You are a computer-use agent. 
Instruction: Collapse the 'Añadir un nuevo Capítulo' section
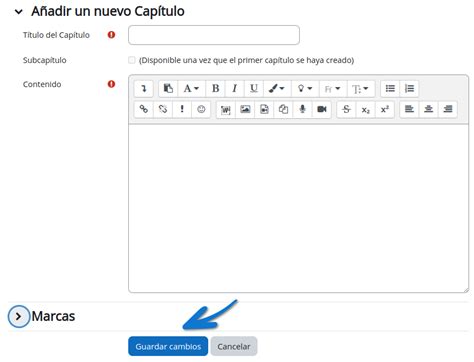tap(19, 12)
